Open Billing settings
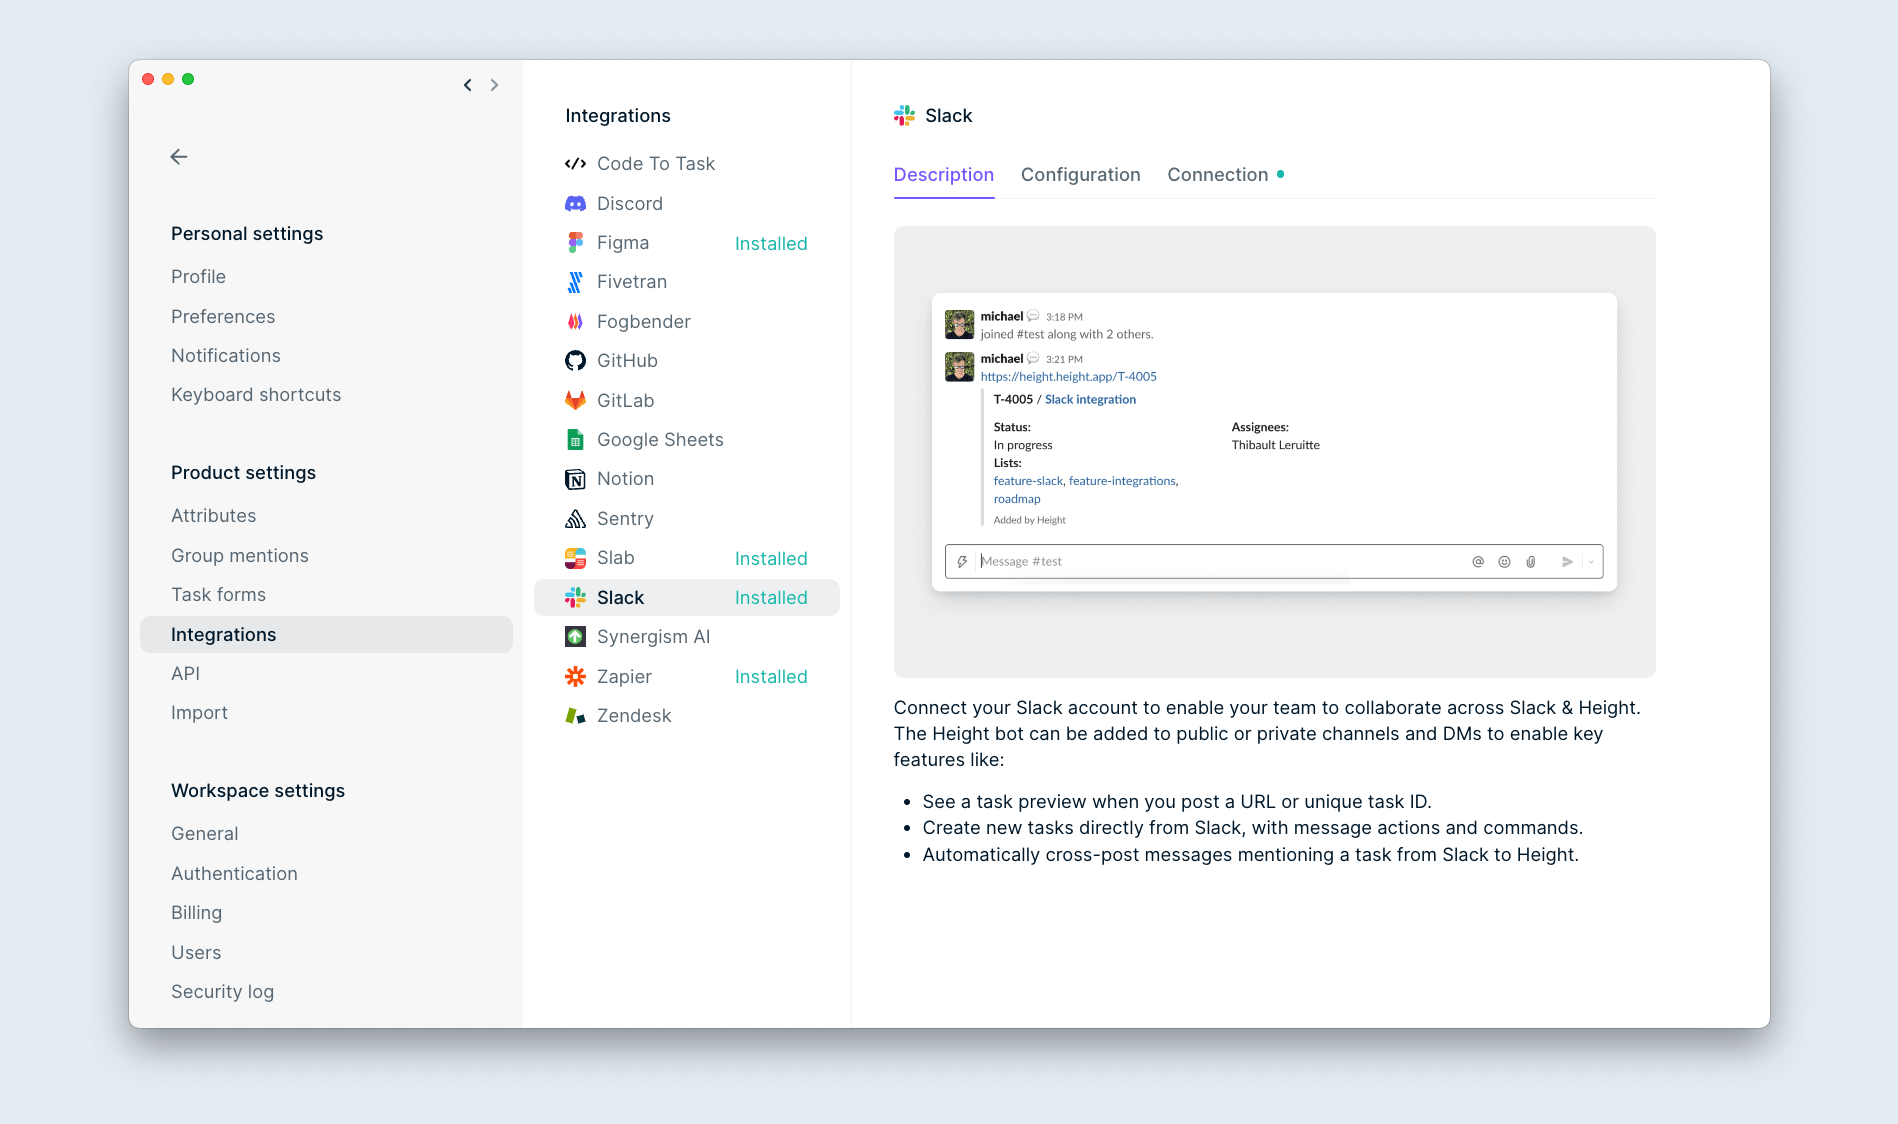The width and height of the screenshot is (1898, 1124). 197,913
